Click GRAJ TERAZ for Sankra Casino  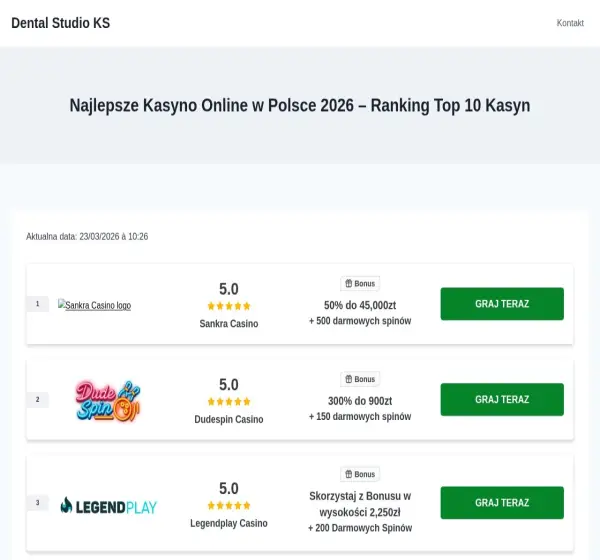(x=502, y=304)
